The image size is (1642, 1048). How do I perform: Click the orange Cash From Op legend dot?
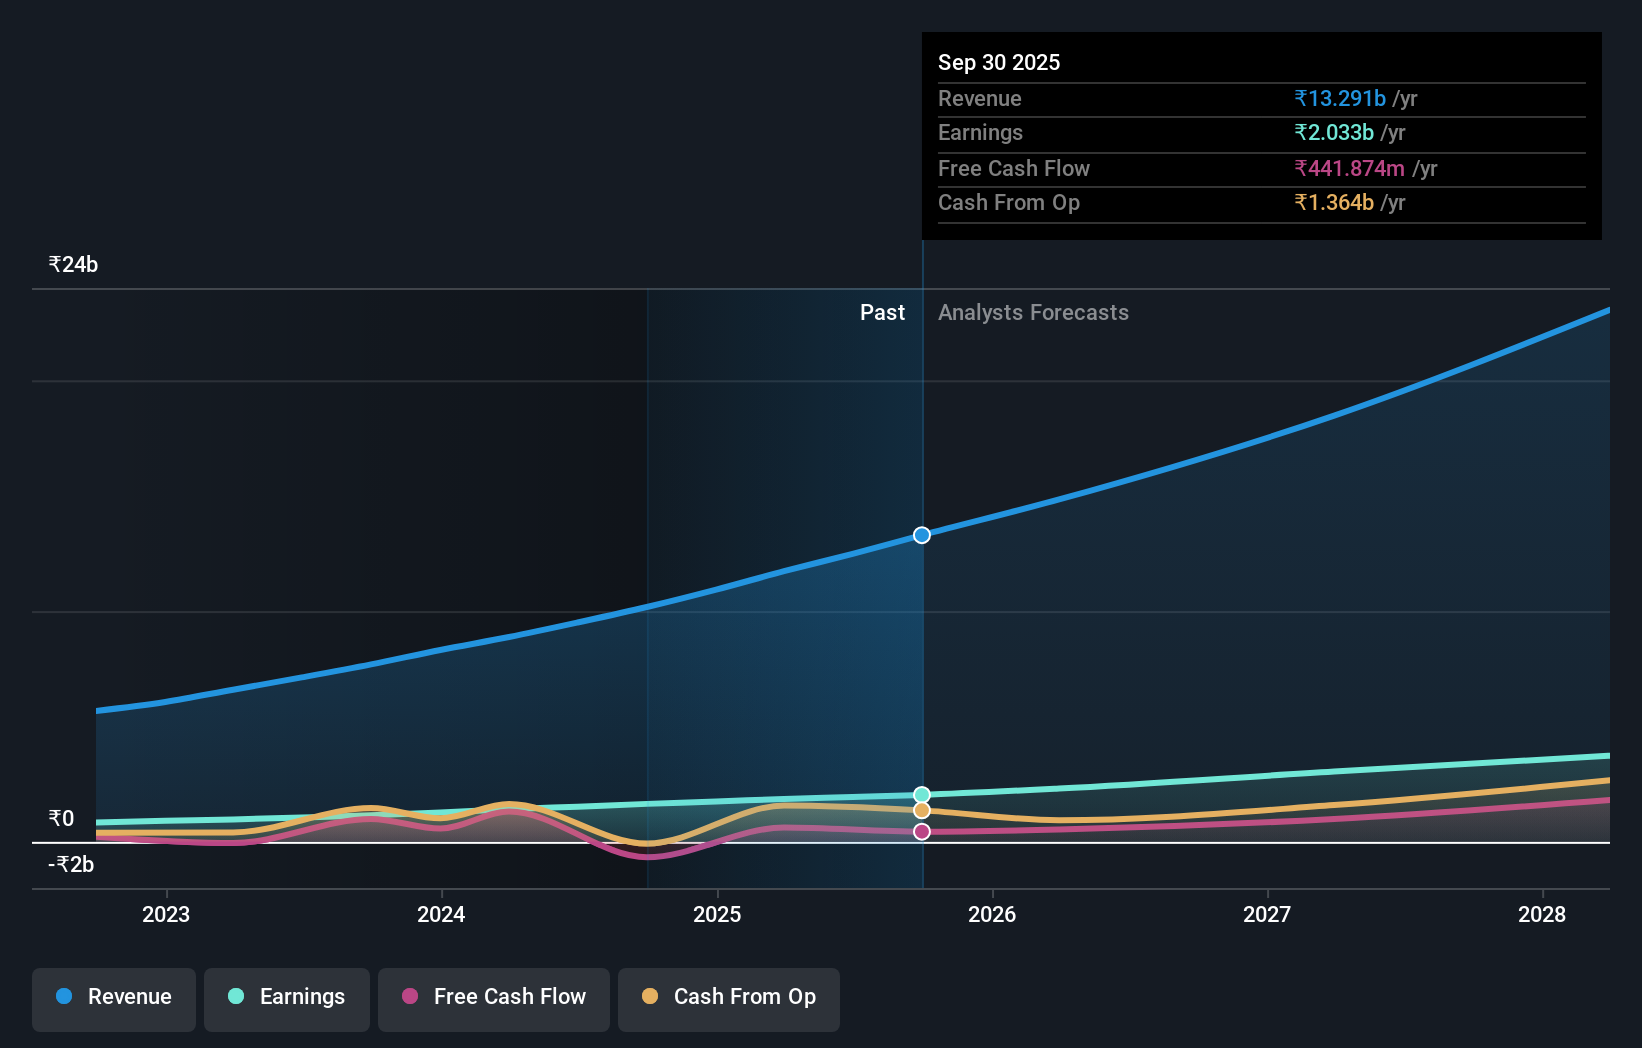651,997
